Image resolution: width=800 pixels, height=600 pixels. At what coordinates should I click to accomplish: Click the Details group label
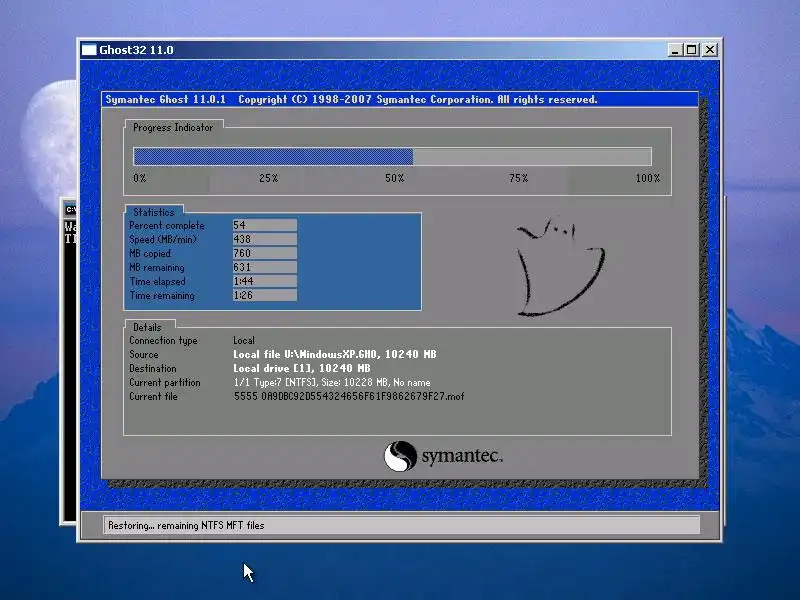point(147,327)
